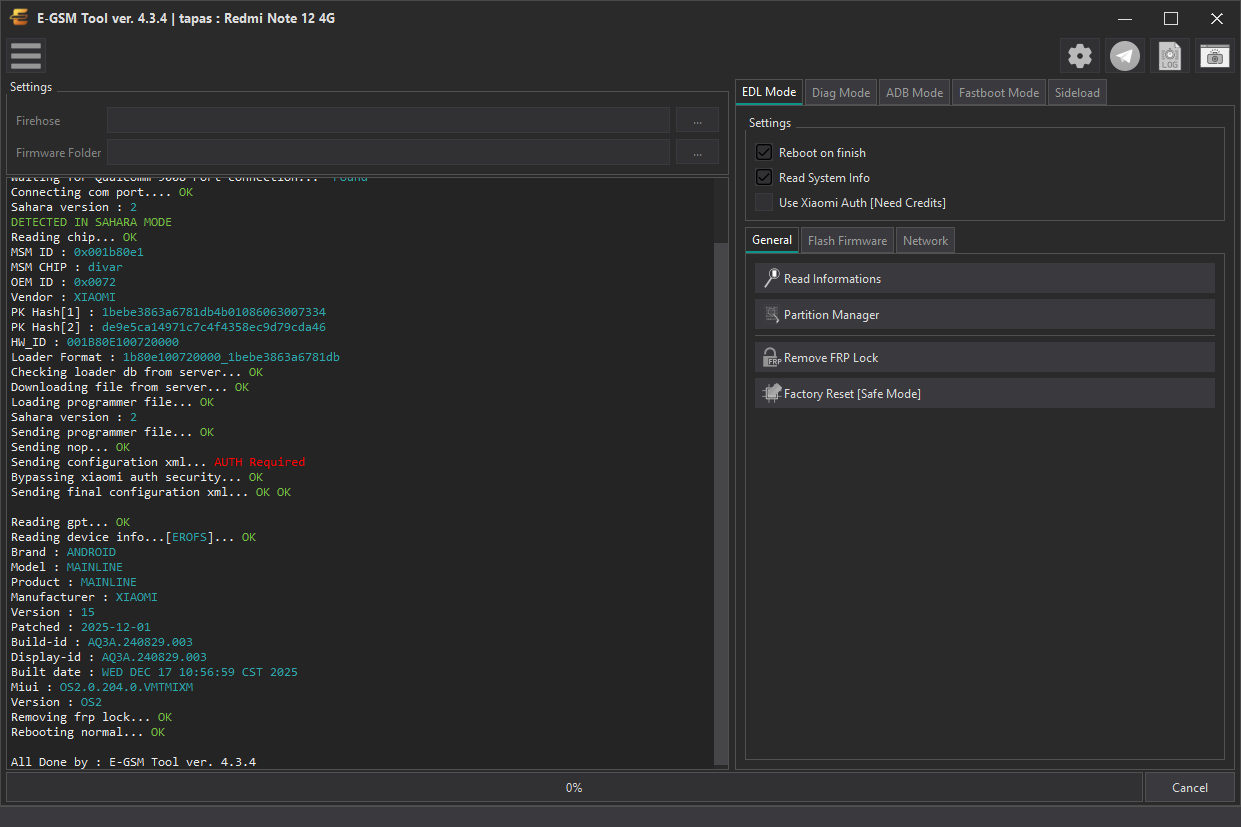This screenshot has width=1241, height=827.
Task: Take a screenshot with the camera icon
Action: (x=1215, y=56)
